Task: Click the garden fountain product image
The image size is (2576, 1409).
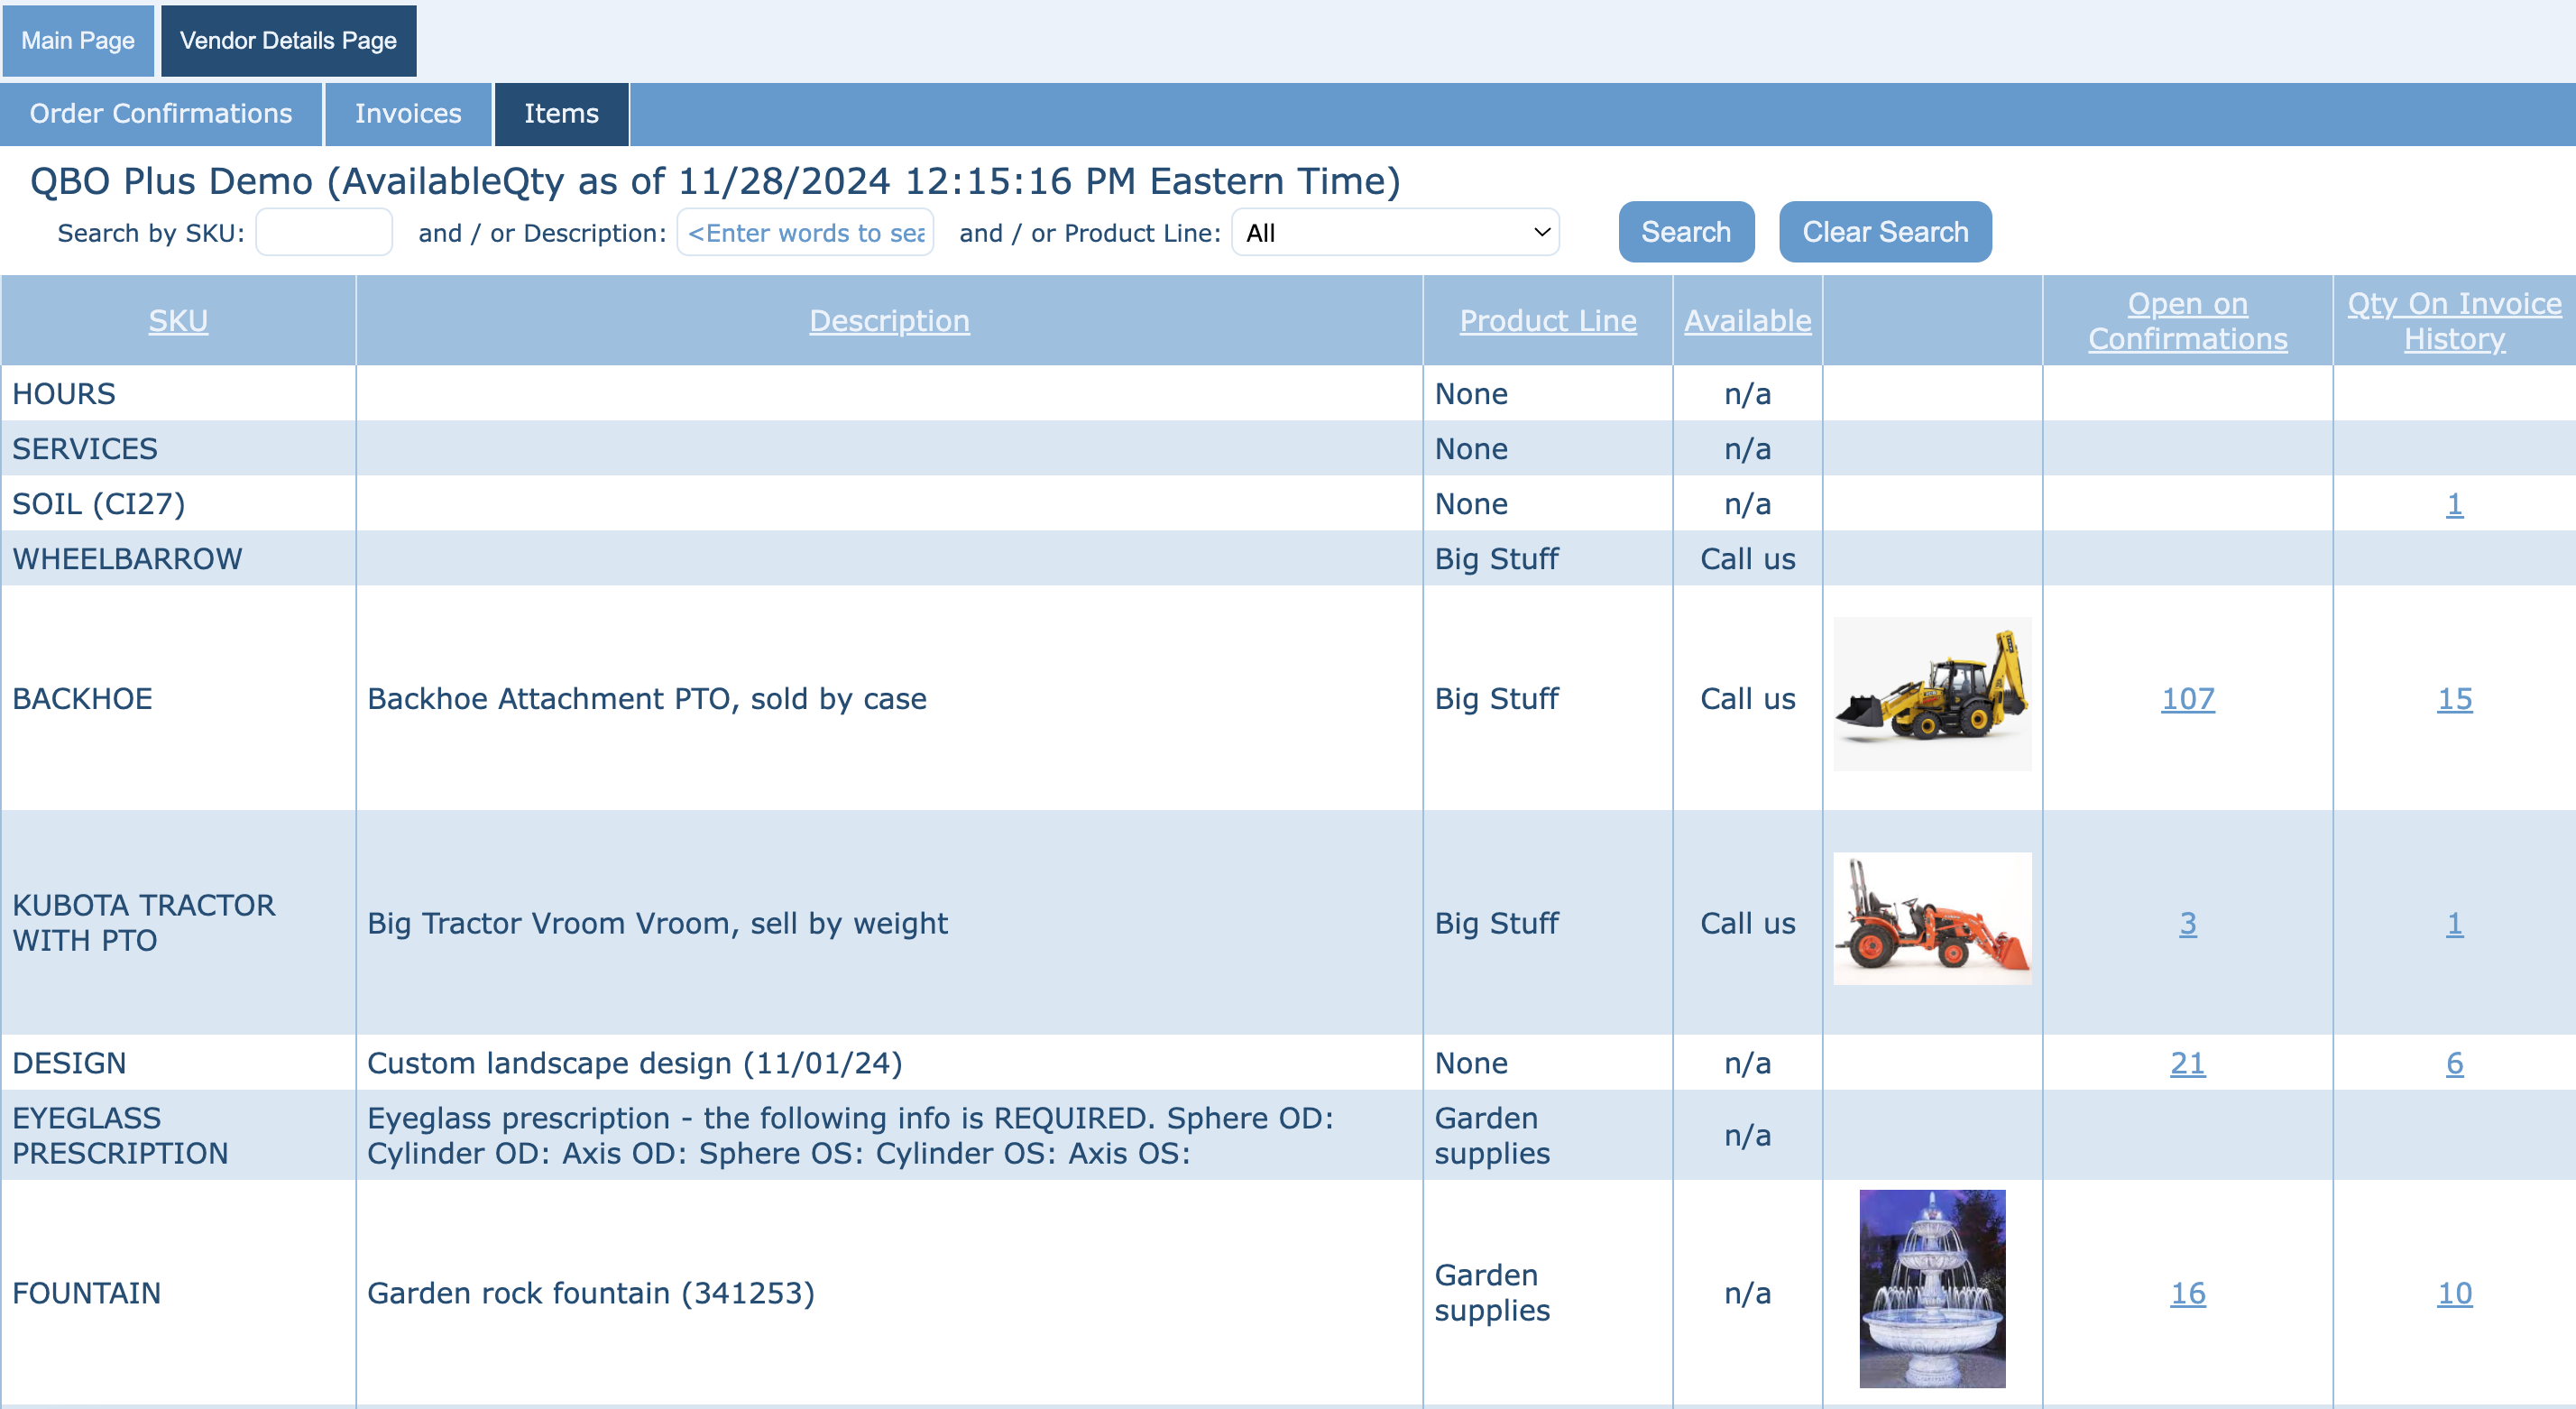Action: click(1931, 1288)
